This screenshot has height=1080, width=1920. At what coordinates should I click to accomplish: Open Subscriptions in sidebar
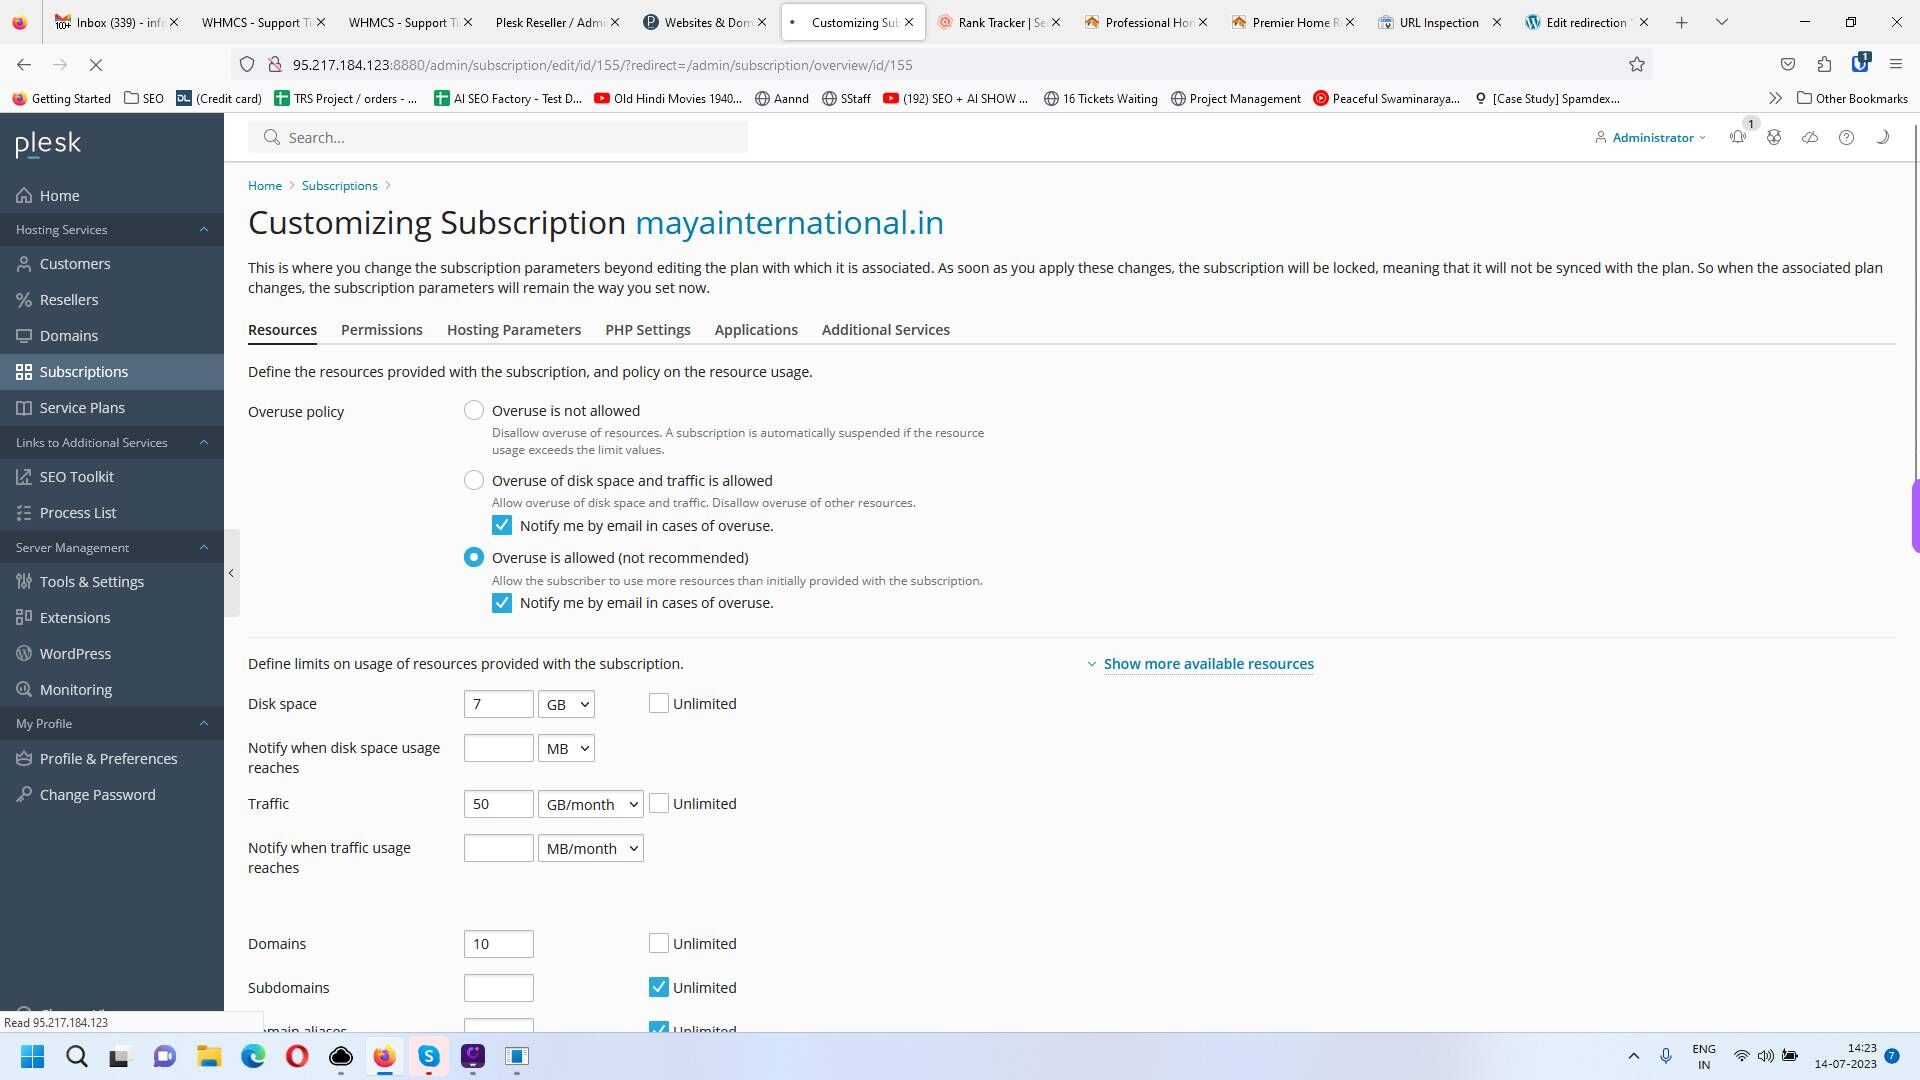(112, 372)
